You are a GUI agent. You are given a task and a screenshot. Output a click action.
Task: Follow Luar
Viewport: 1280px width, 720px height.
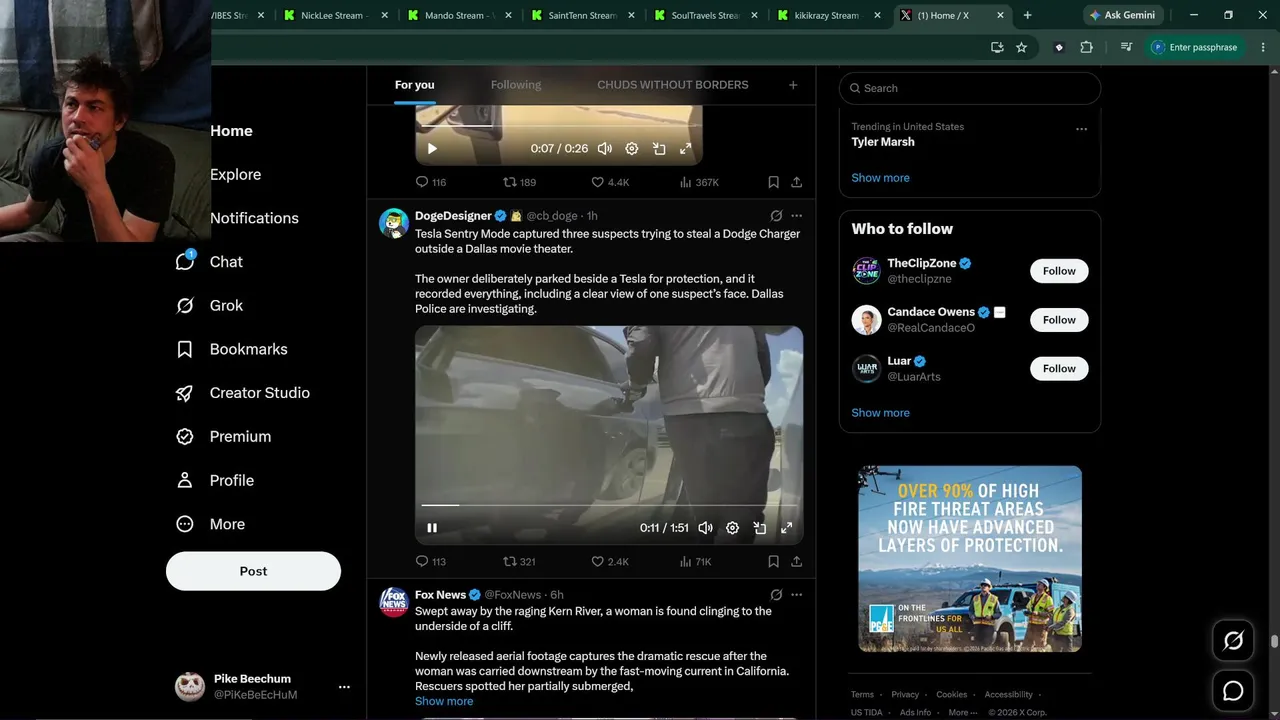1059,369
